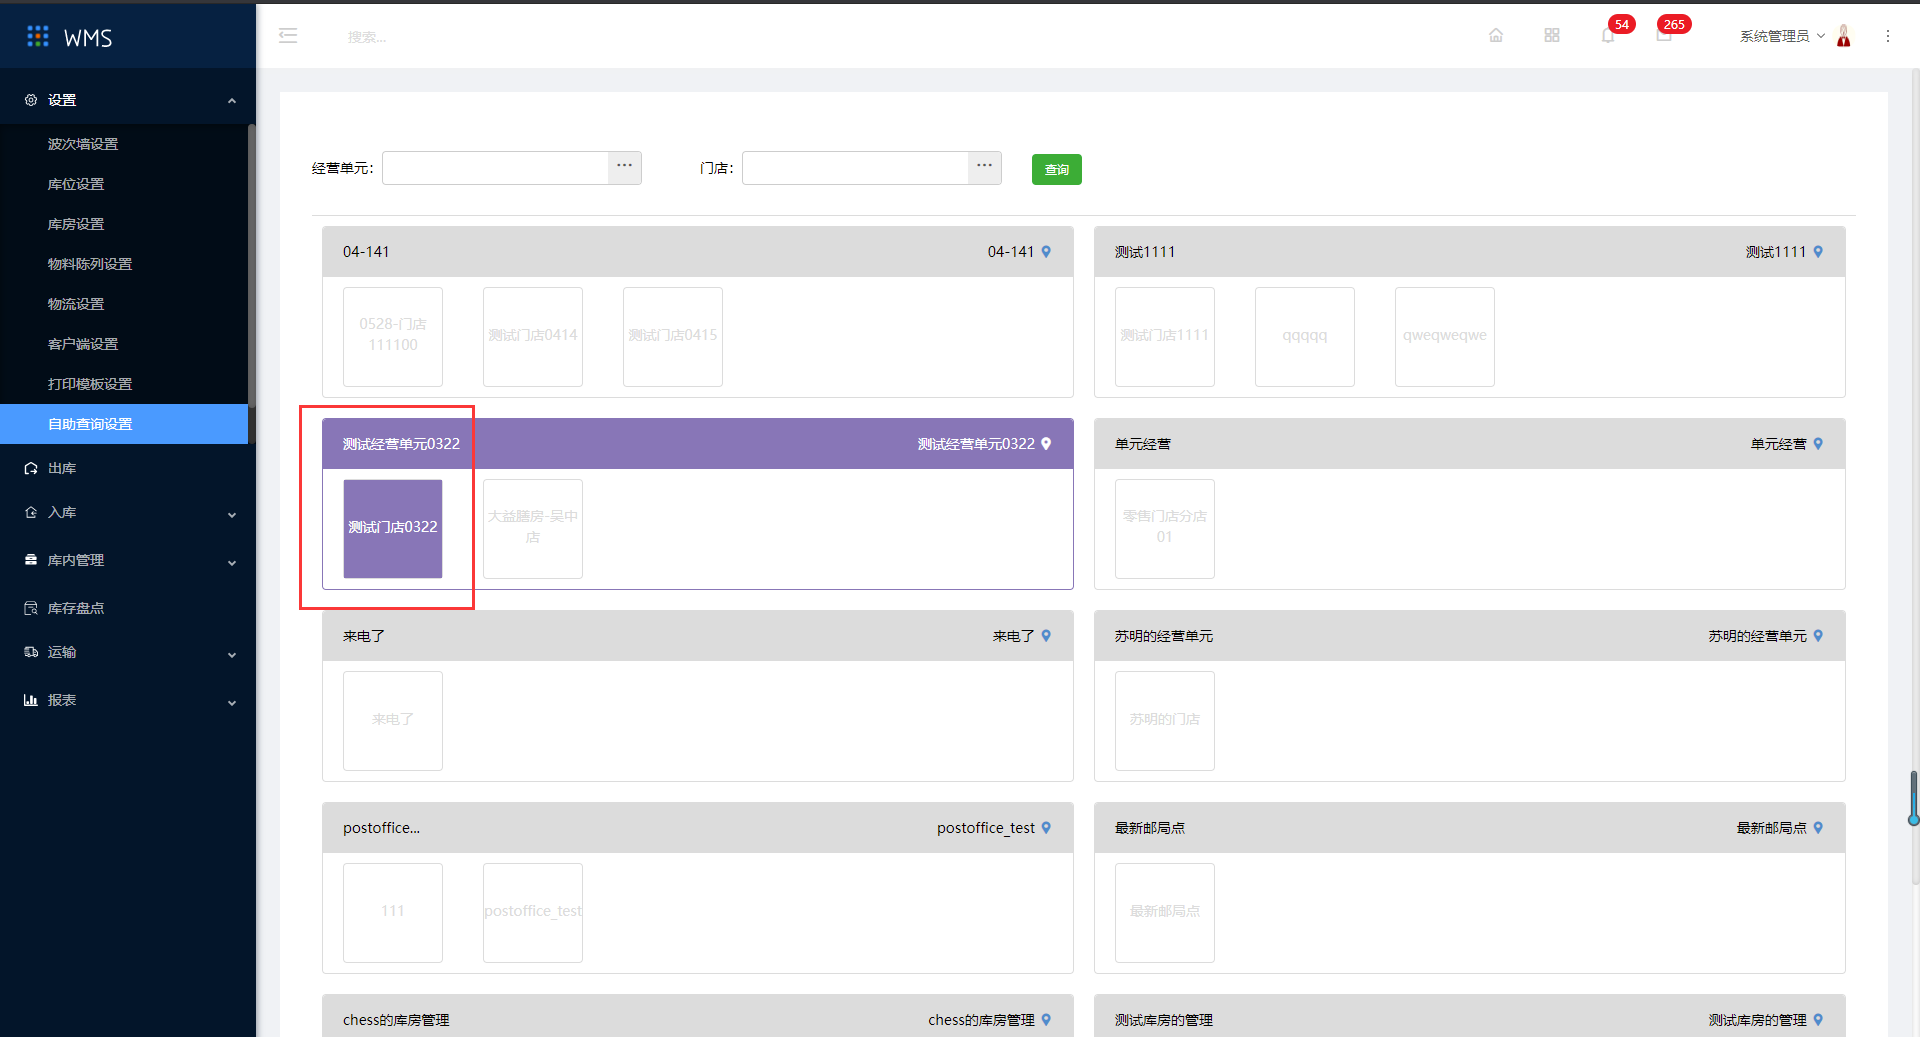Screen dimensions: 1920x1037
Task: Select store card 测试门店0414
Action: click(x=533, y=337)
